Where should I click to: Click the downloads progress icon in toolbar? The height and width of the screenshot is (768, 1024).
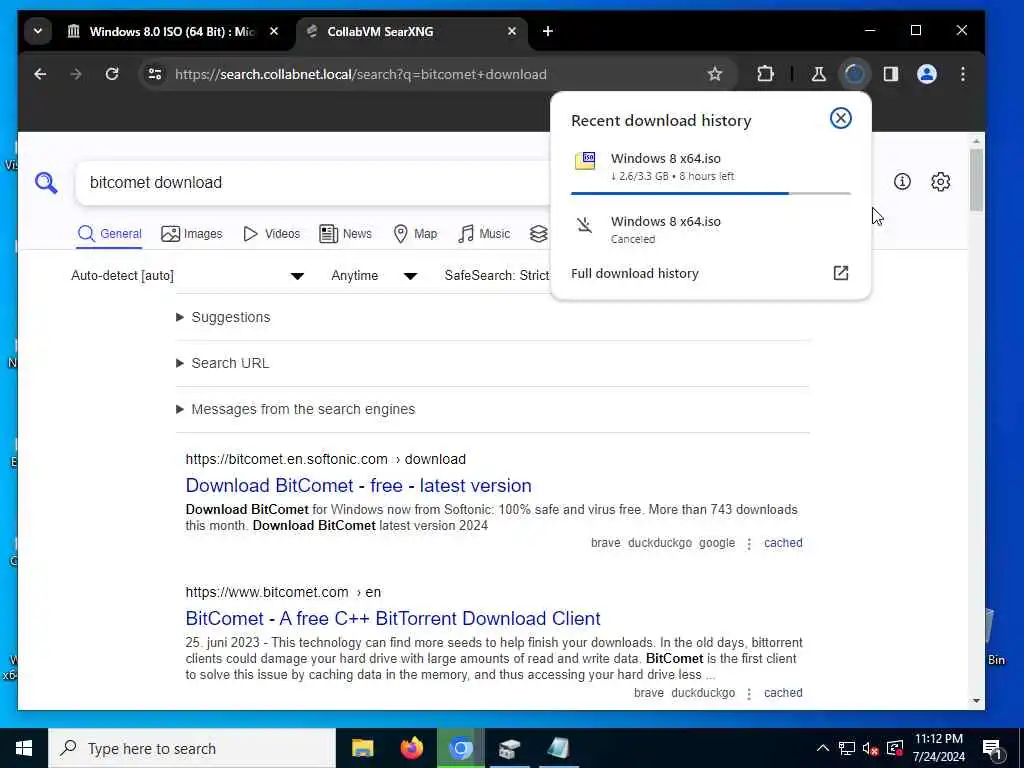[x=855, y=74]
